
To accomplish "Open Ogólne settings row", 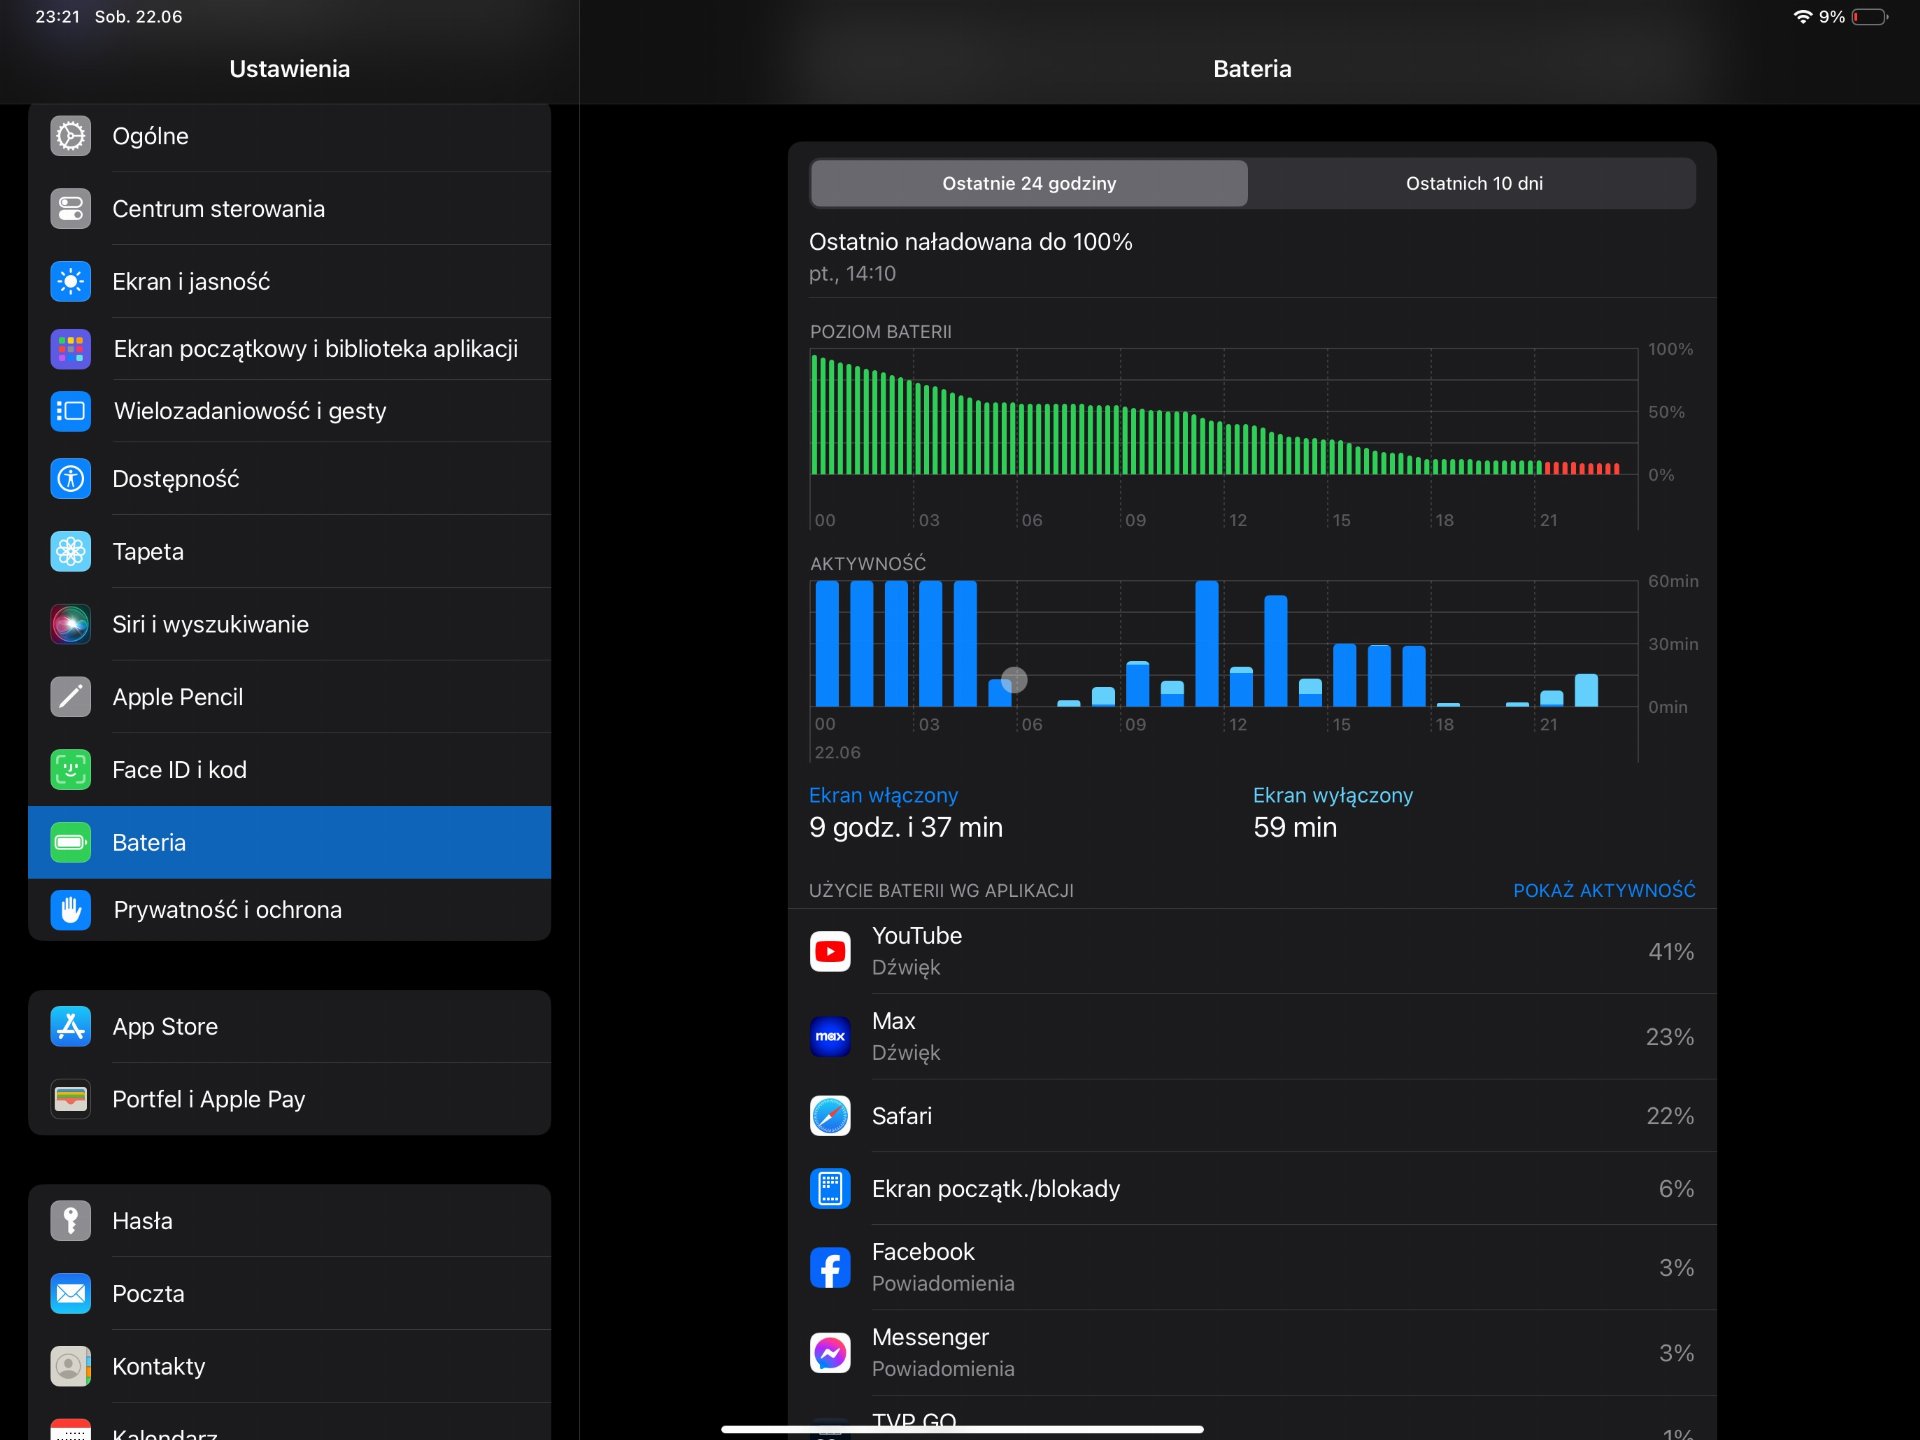I will (290, 136).
